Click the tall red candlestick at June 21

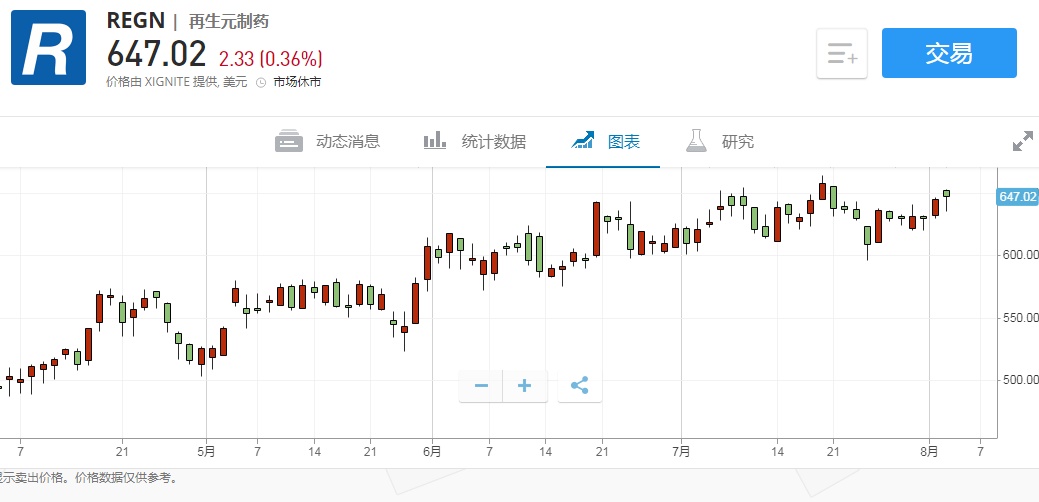pyautogui.click(x=596, y=229)
